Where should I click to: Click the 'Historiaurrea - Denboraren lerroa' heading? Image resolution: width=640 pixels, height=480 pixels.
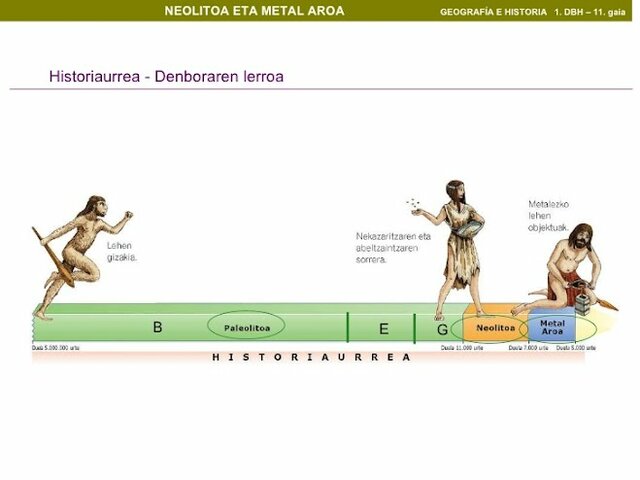[166, 76]
